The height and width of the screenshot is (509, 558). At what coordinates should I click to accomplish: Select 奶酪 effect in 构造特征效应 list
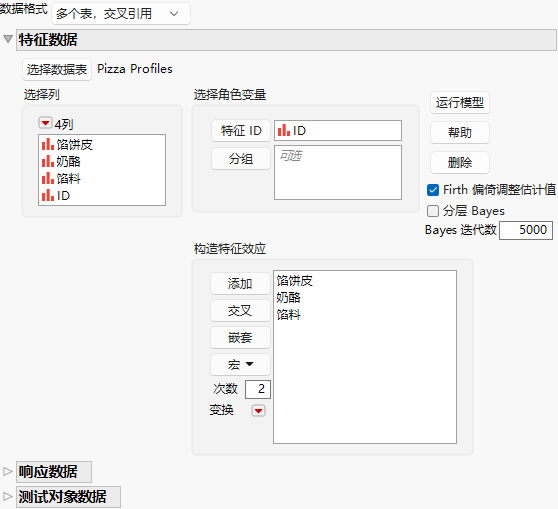[289, 298]
